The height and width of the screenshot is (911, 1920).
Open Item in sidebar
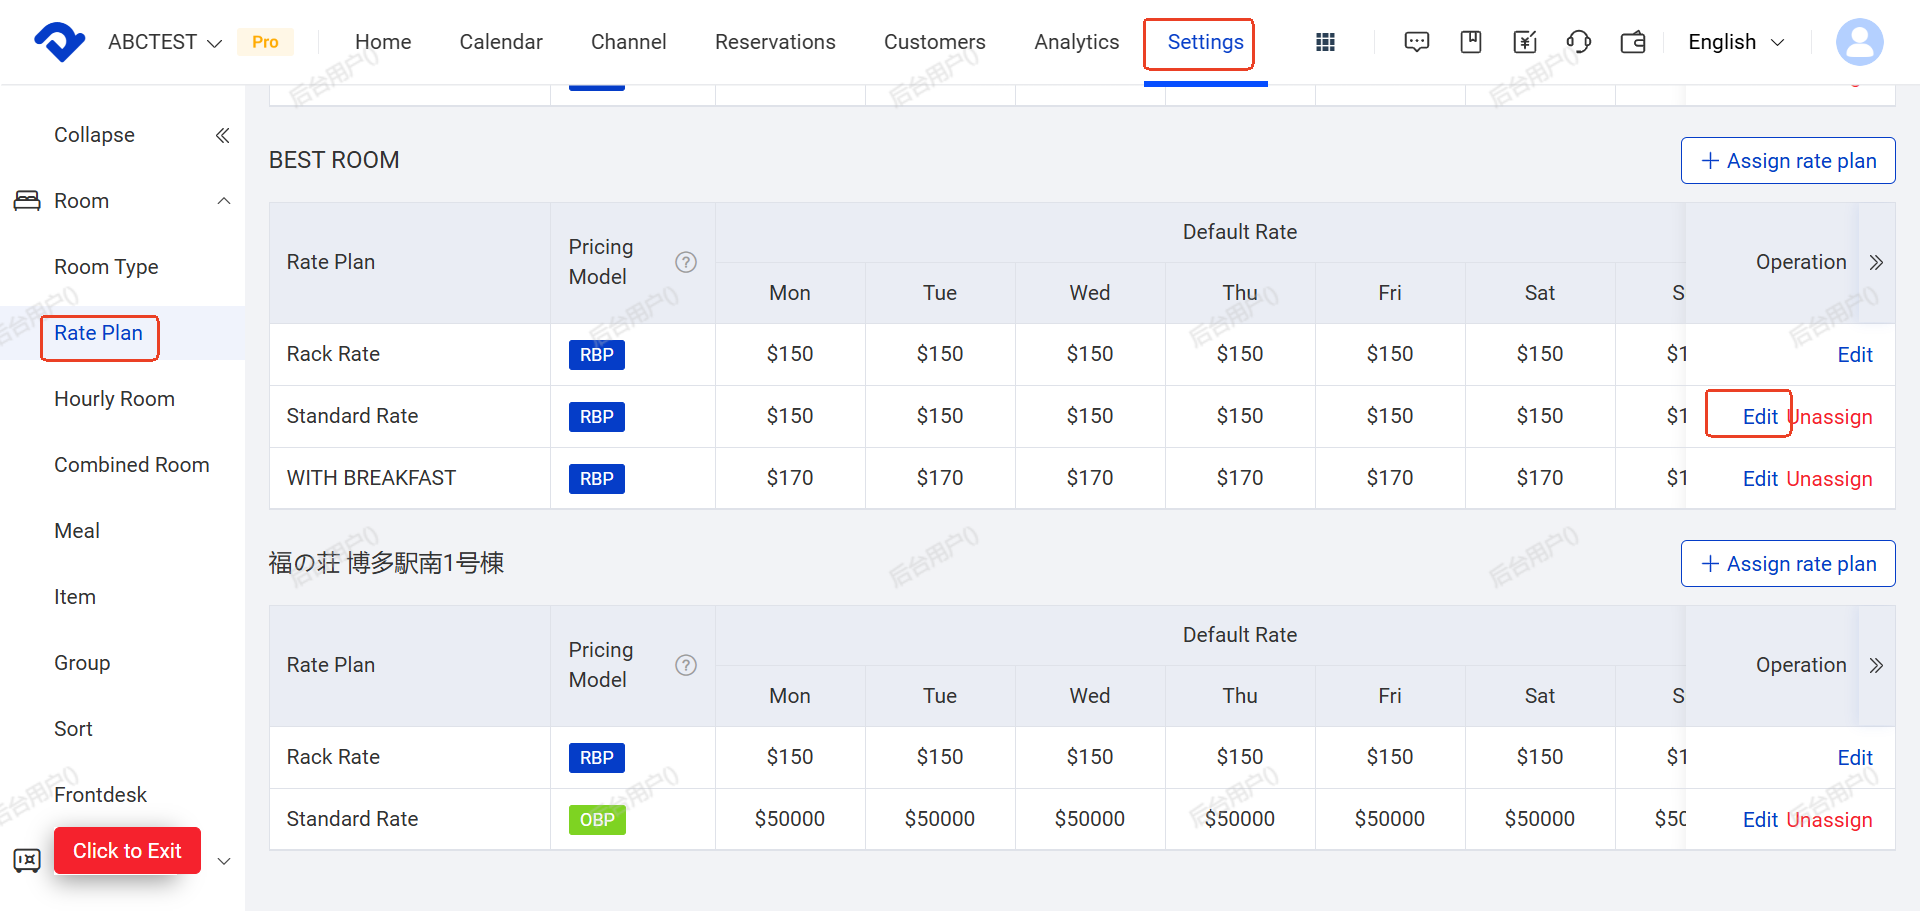pos(75,597)
